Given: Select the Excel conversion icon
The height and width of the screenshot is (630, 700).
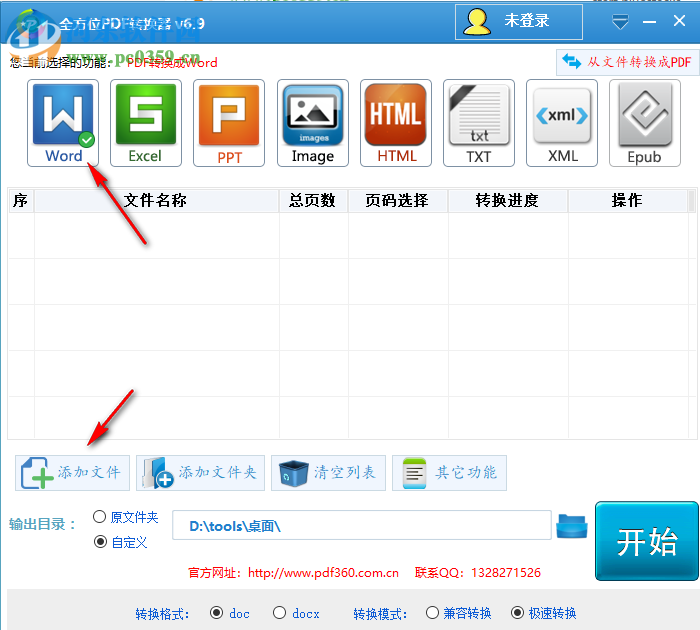Looking at the screenshot, I should [x=146, y=123].
